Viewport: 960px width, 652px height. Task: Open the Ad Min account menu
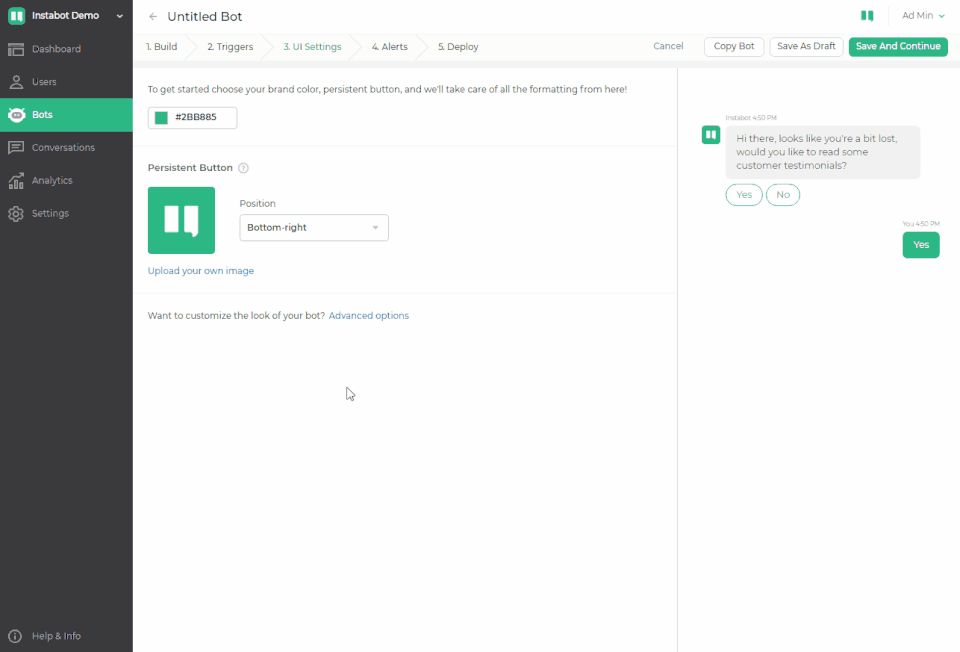[923, 16]
